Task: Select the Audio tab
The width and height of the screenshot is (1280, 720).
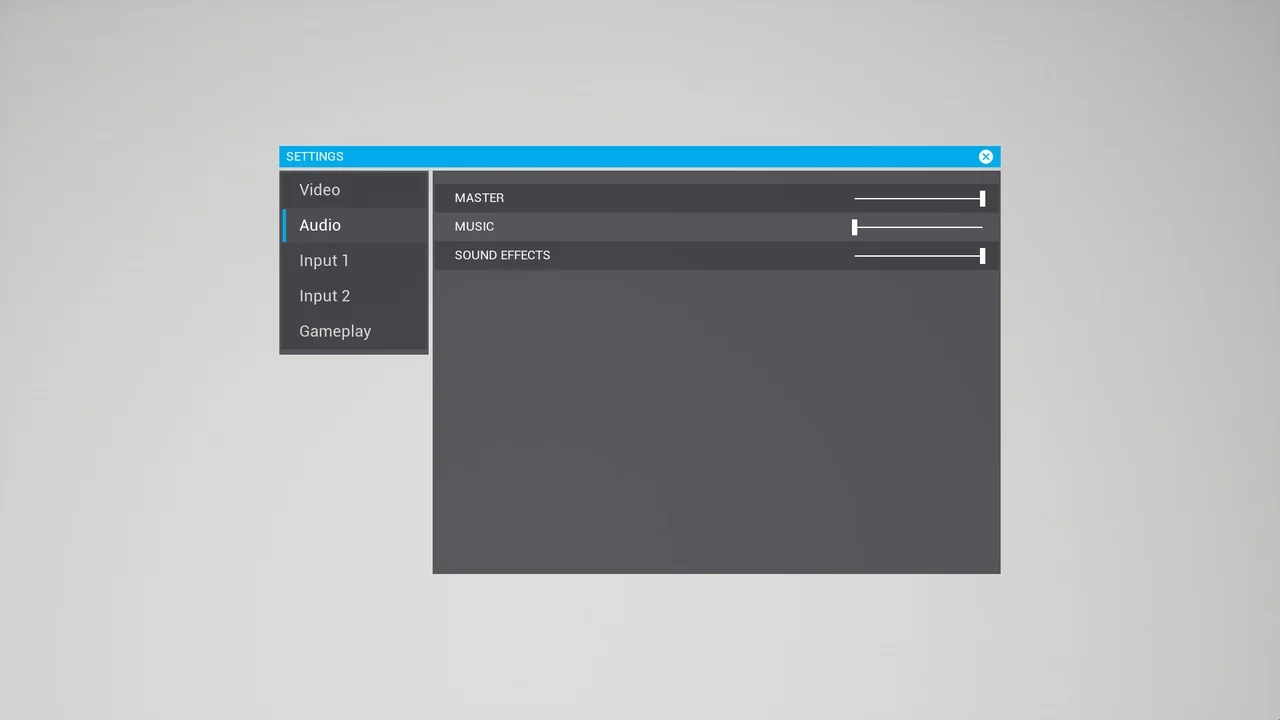Action: pyautogui.click(x=320, y=225)
